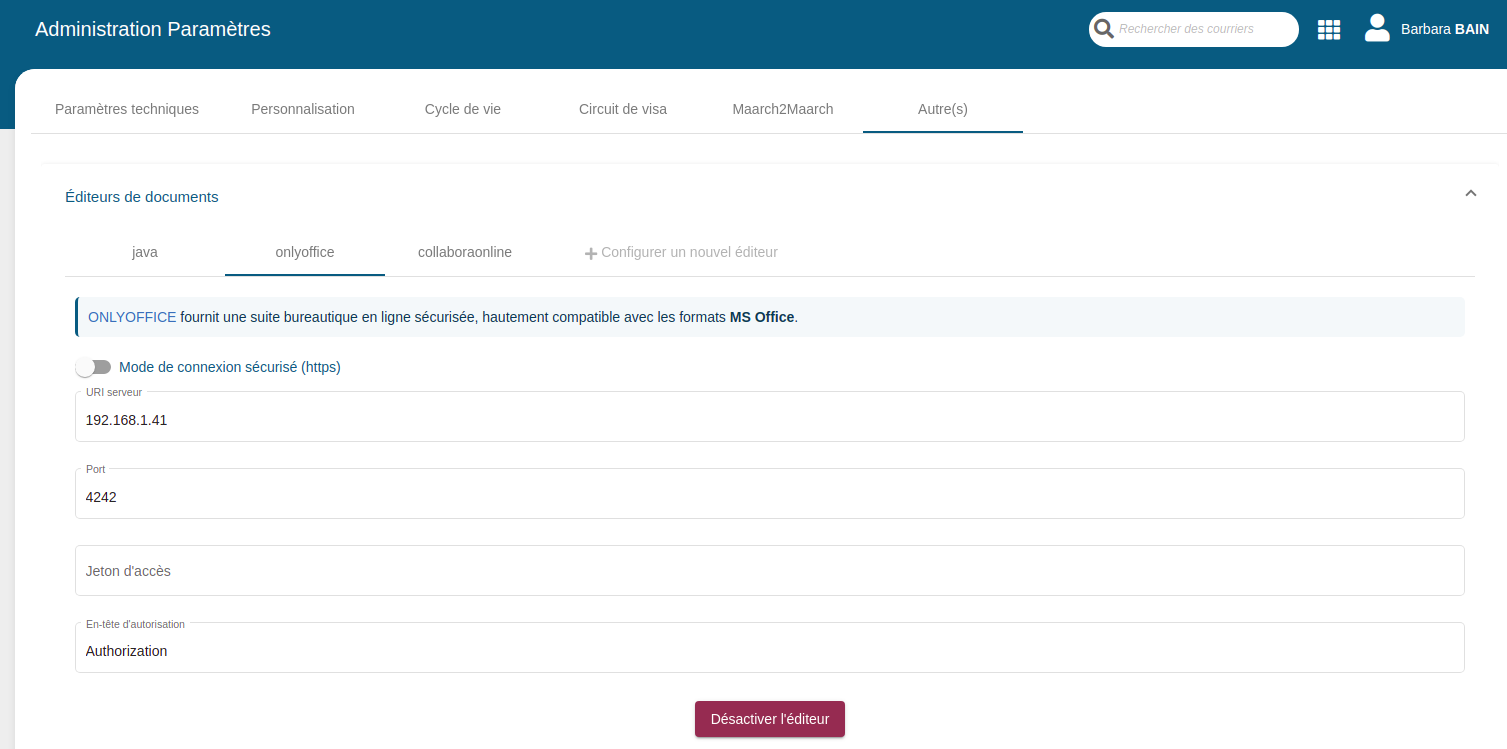Image resolution: width=1507 pixels, height=749 pixels.
Task: Switch to the Personnalisation tab
Action: pyautogui.click(x=303, y=109)
